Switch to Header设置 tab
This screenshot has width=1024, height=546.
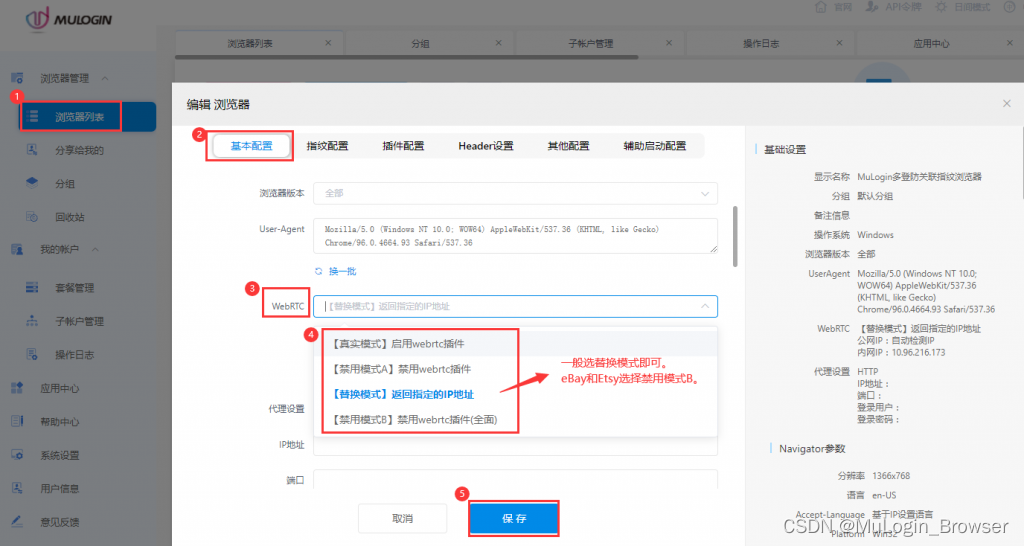(x=486, y=146)
